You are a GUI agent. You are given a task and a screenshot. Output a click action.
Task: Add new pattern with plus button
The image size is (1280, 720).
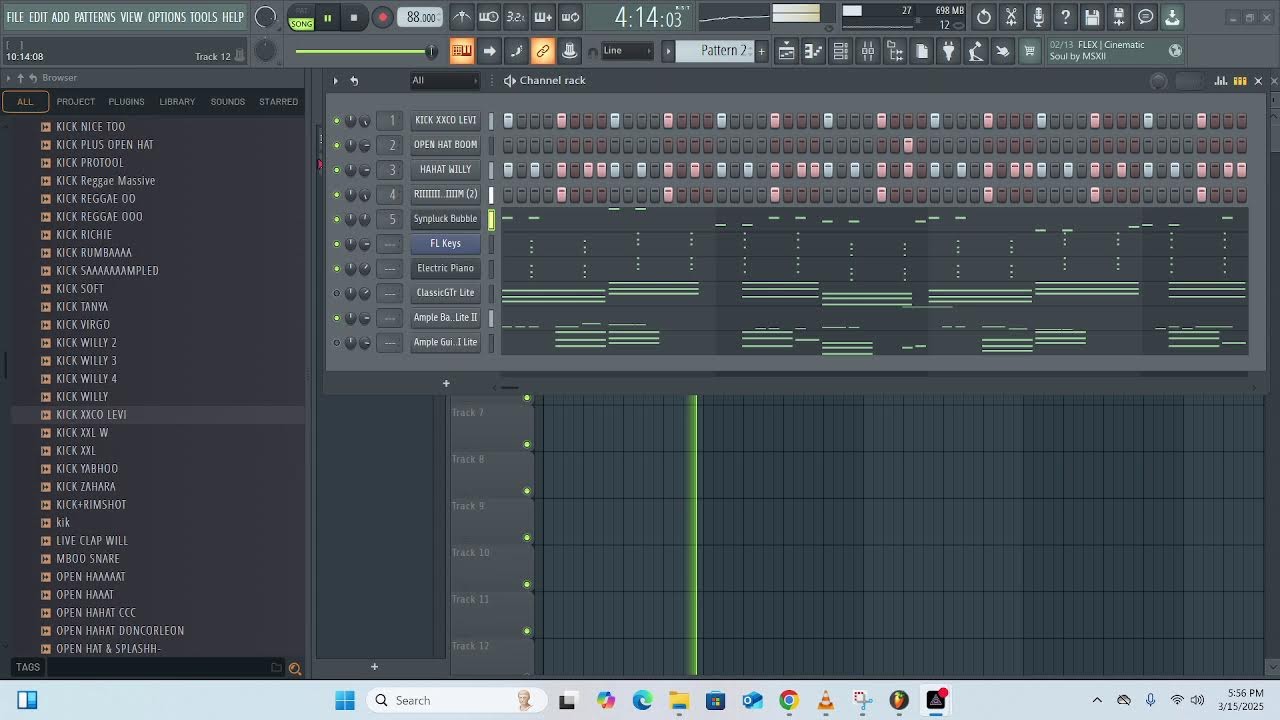point(761,51)
